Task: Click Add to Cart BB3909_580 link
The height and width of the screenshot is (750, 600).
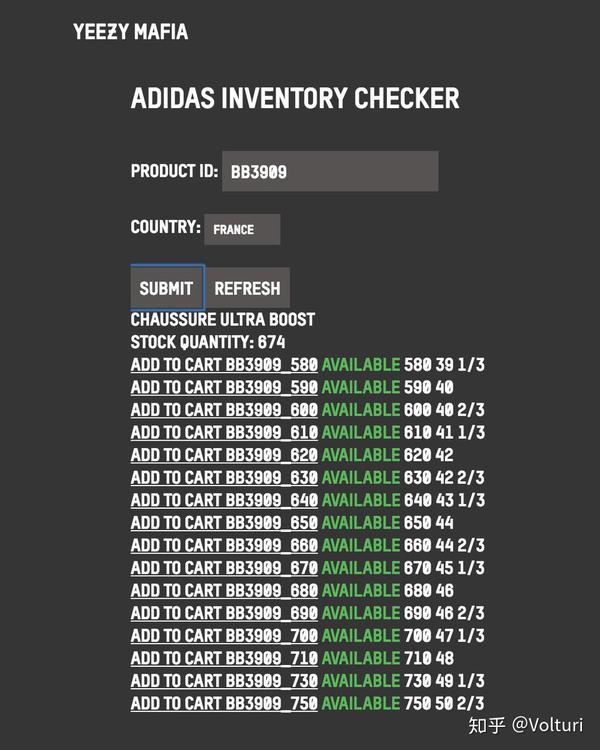Action: 224,365
